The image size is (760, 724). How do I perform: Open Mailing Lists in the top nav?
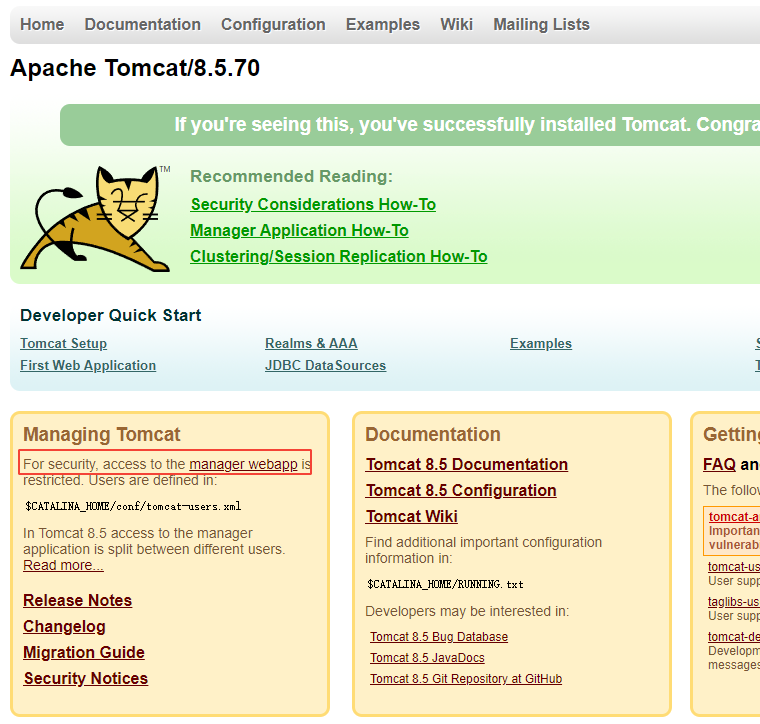pyautogui.click(x=541, y=24)
